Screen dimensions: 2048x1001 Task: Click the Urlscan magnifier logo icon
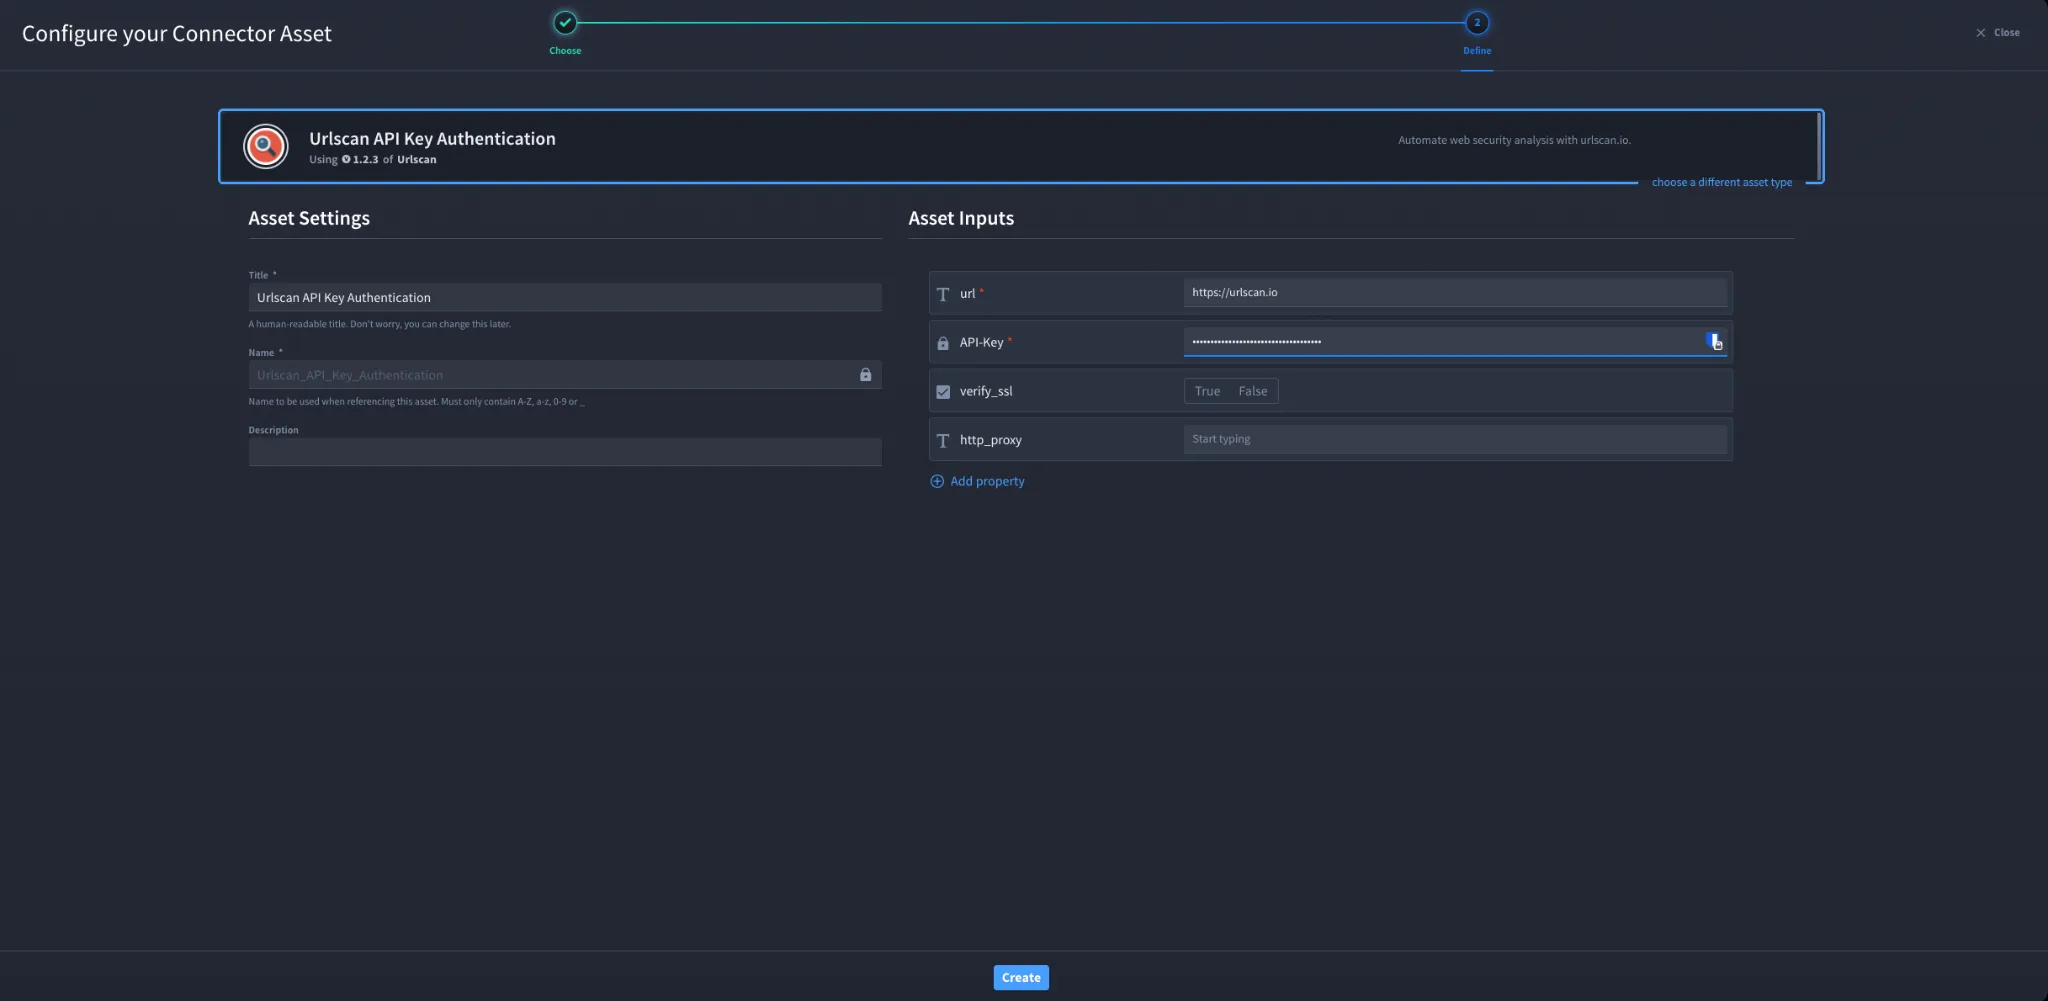[266, 147]
